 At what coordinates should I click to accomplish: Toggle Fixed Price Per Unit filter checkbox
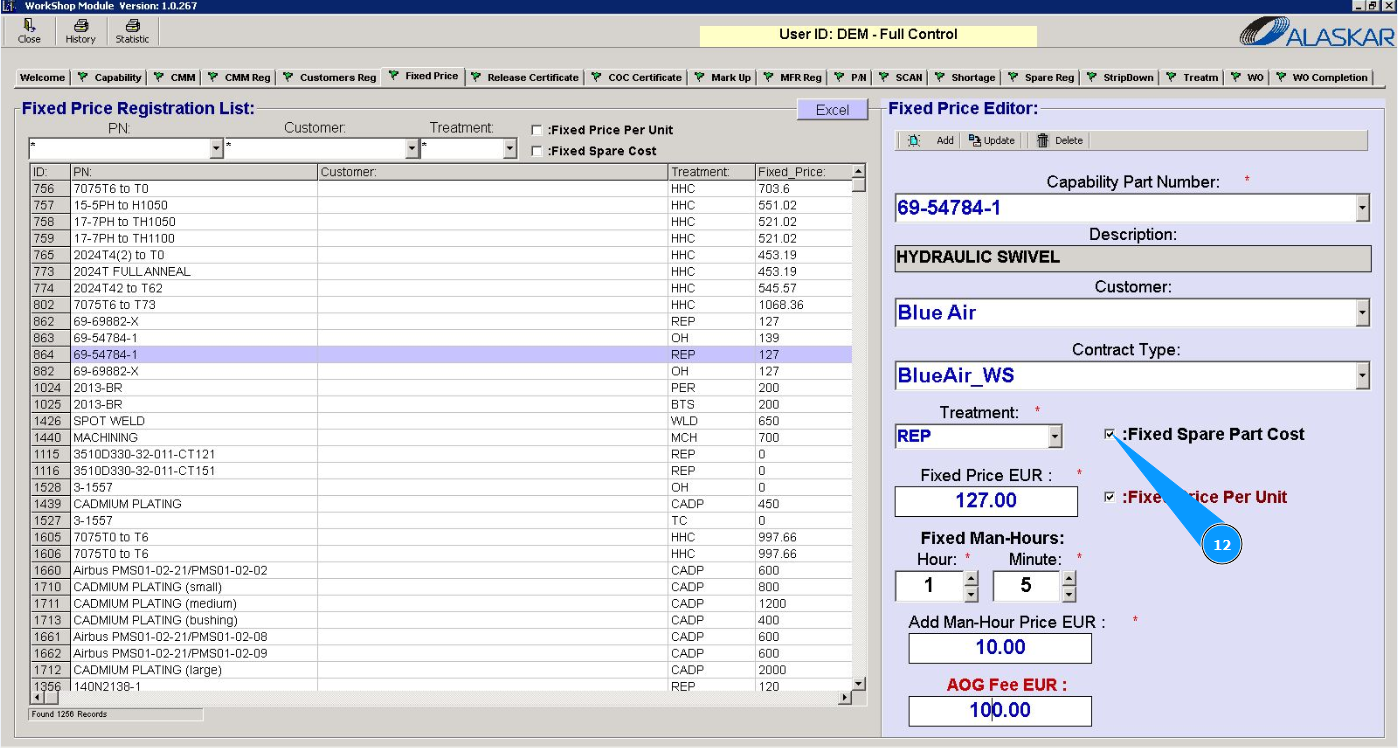coord(537,130)
